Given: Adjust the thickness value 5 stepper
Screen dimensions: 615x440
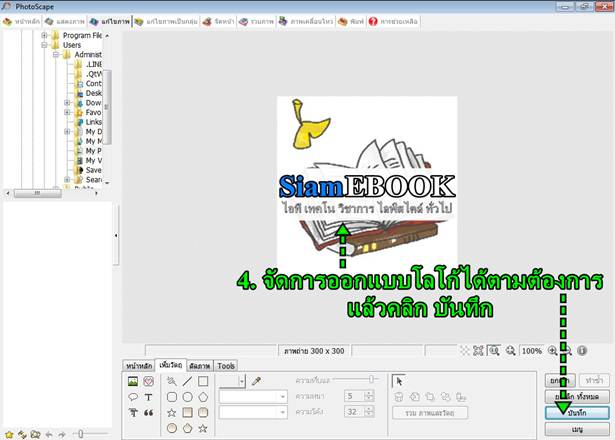Looking at the screenshot, I should tap(369, 396).
